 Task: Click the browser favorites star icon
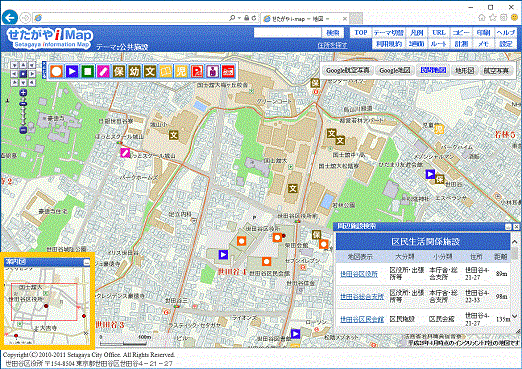pyautogui.click(x=493, y=17)
